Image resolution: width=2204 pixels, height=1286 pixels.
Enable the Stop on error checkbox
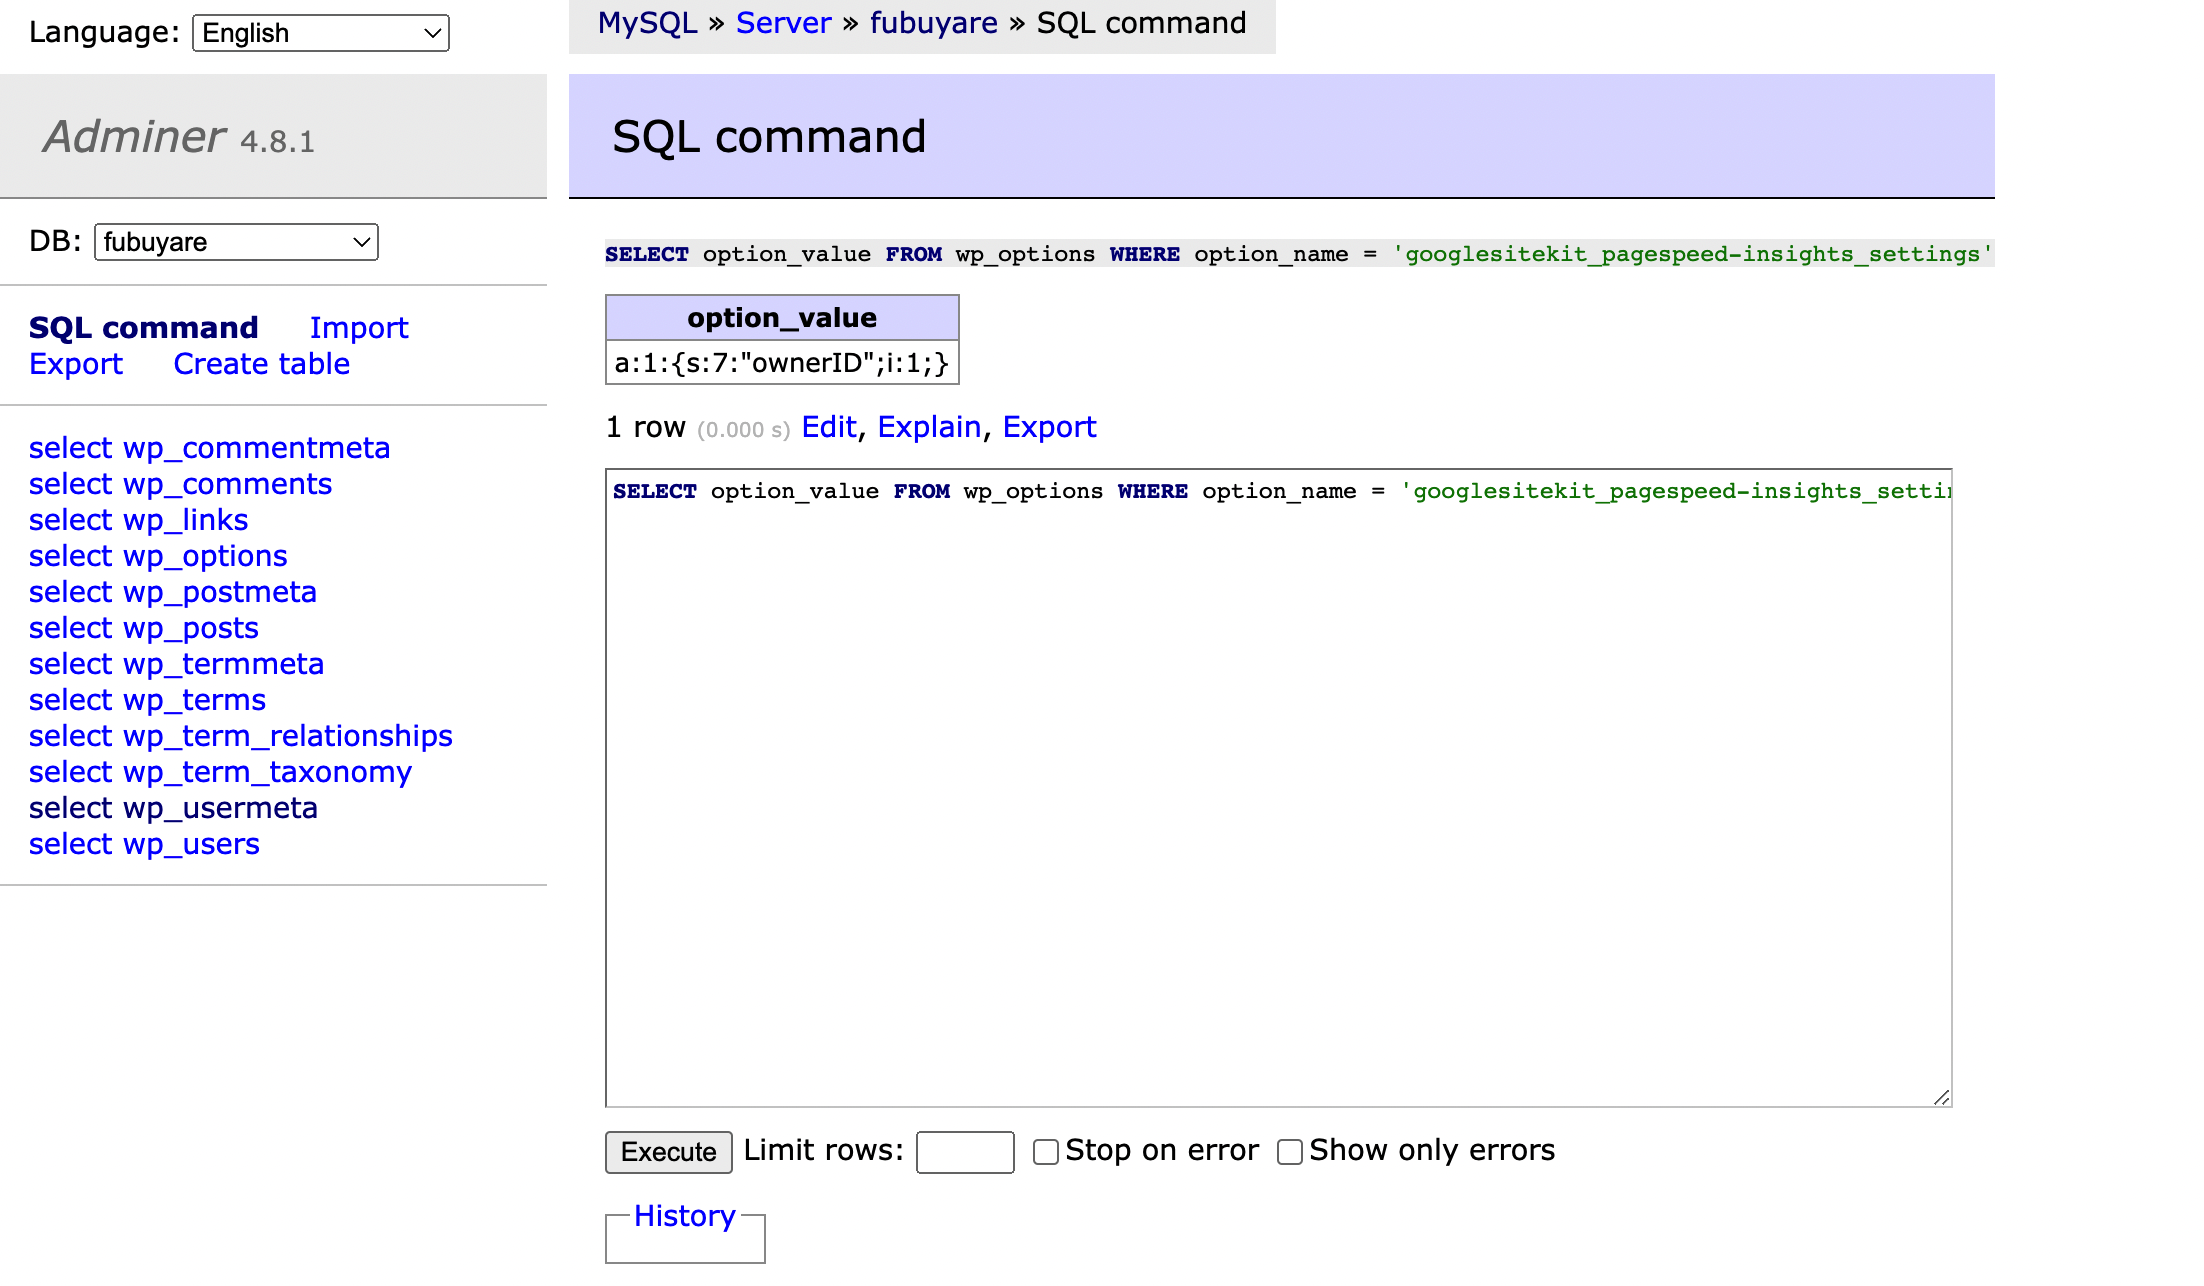1046,1152
